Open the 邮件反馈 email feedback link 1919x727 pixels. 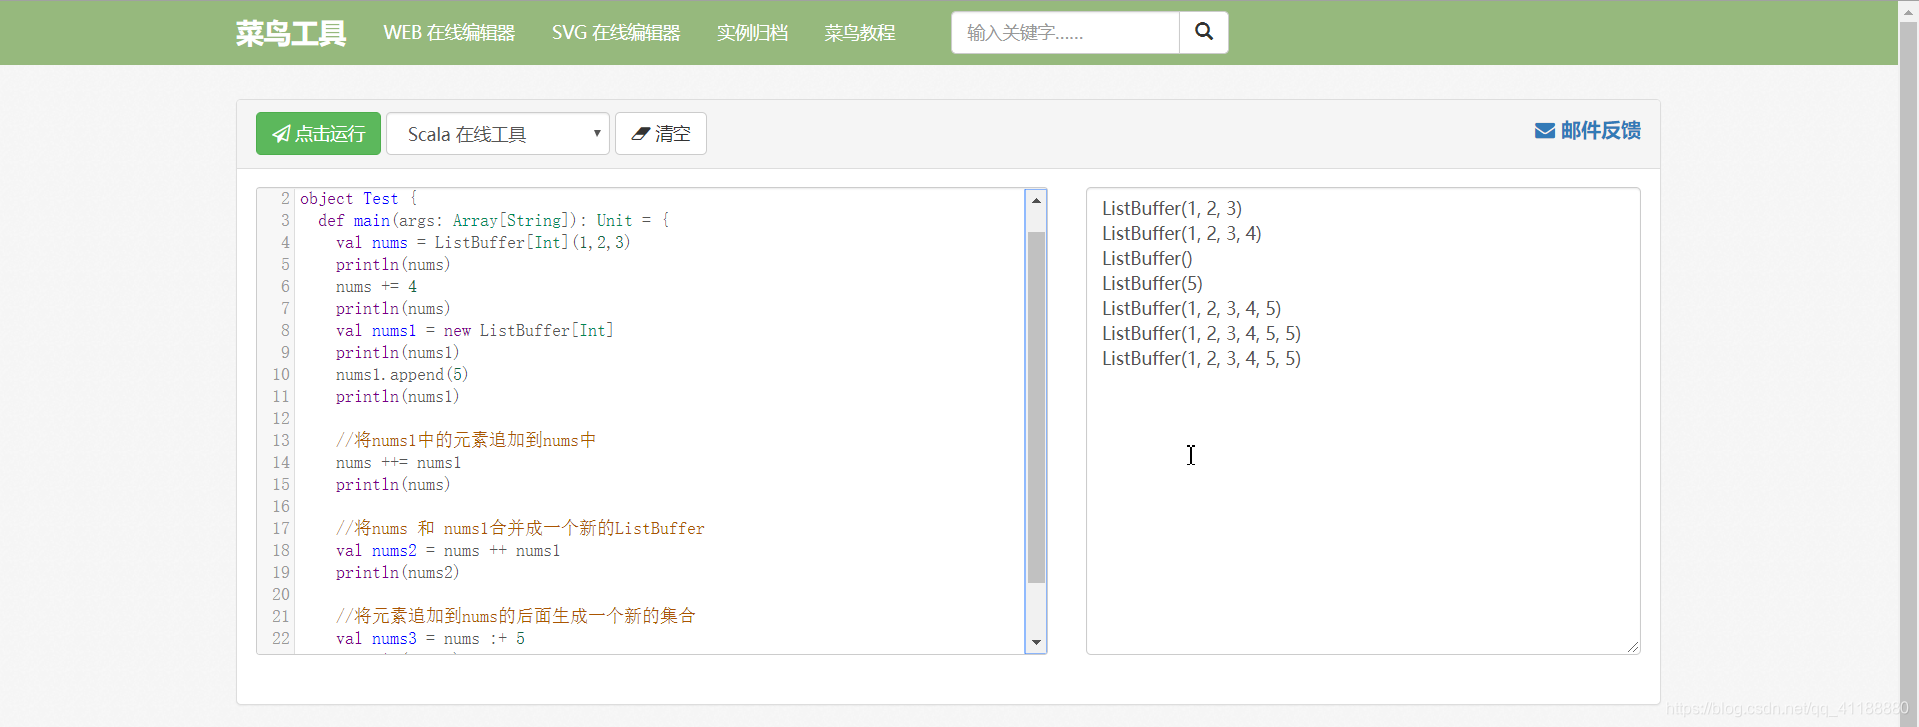coord(1587,131)
